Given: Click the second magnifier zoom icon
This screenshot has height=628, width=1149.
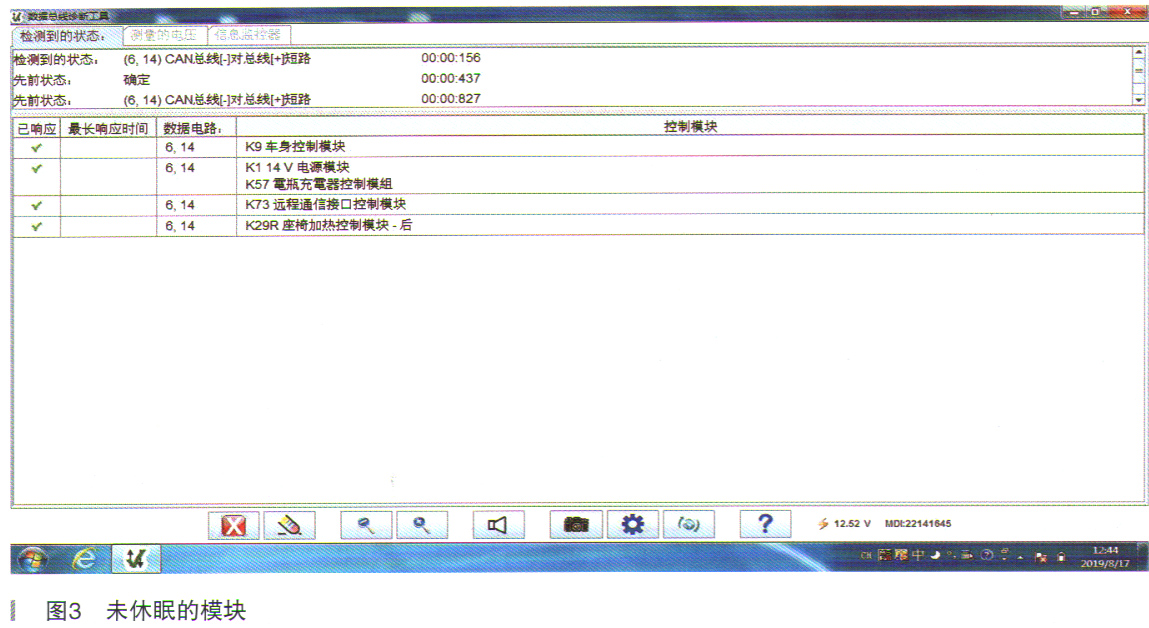Looking at the screenshot, I should click(421, 525).
